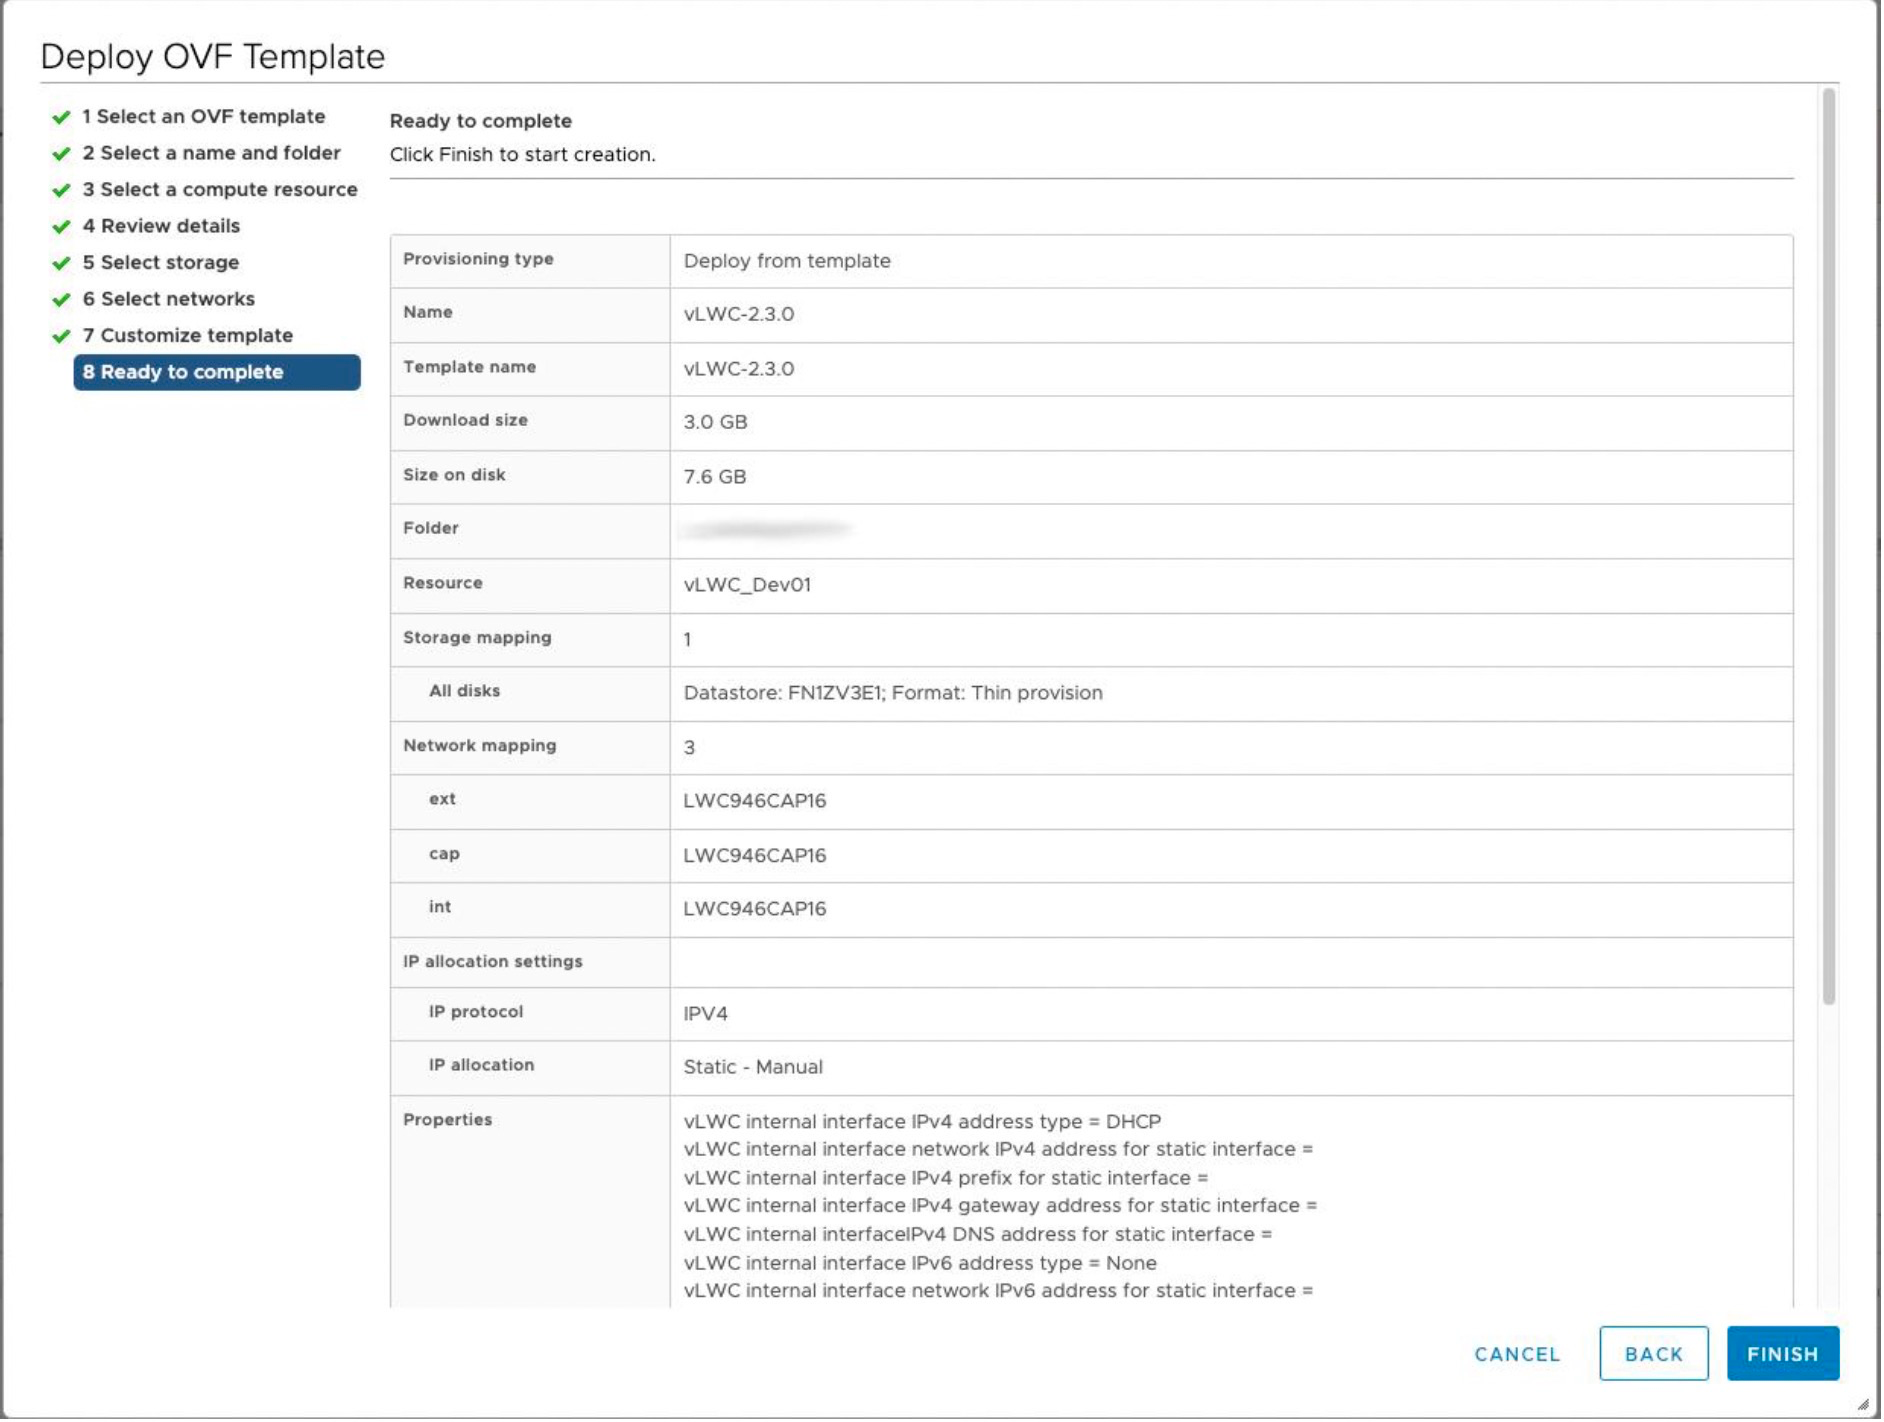
Task: Click Finish to start deployment
Action: pos(1783,1353)
